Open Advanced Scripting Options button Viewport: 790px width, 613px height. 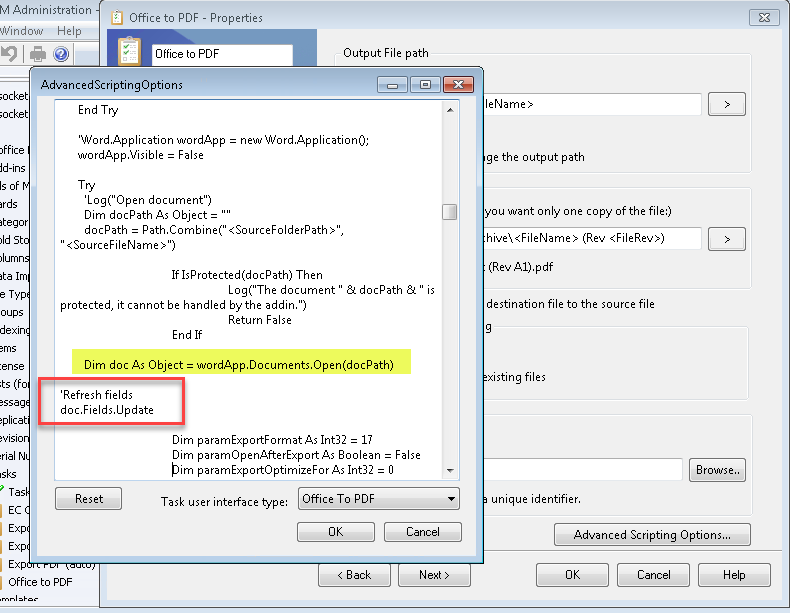point(652,534)
